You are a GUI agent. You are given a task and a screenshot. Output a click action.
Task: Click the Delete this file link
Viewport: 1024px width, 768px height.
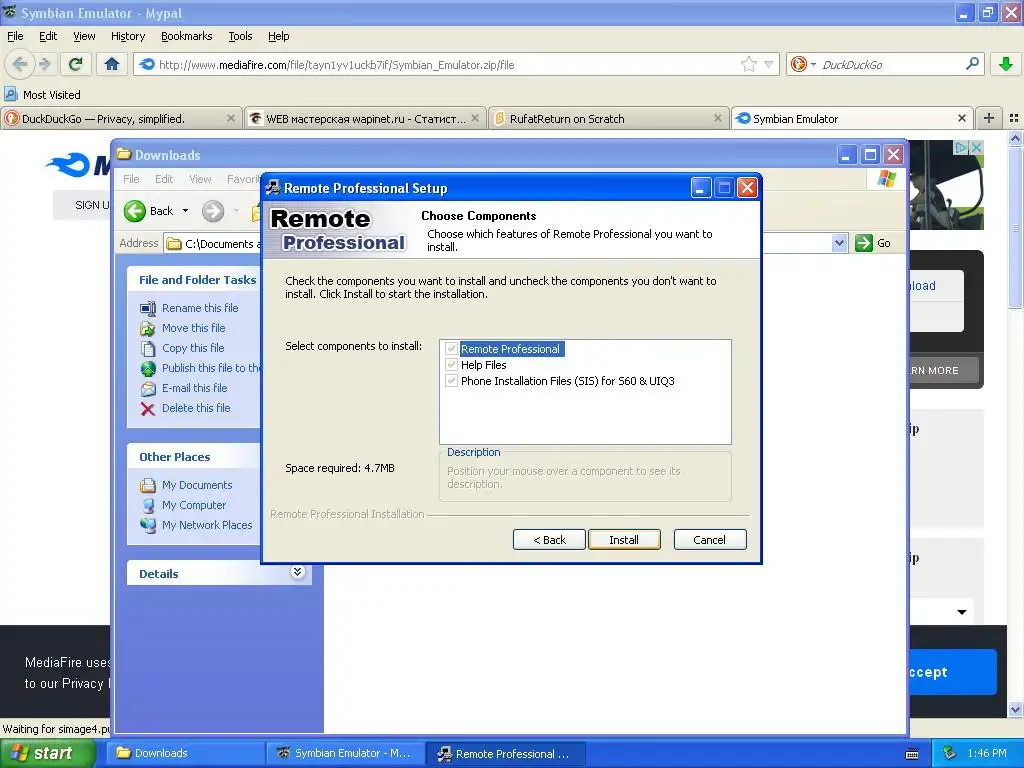tap(196, 408)
